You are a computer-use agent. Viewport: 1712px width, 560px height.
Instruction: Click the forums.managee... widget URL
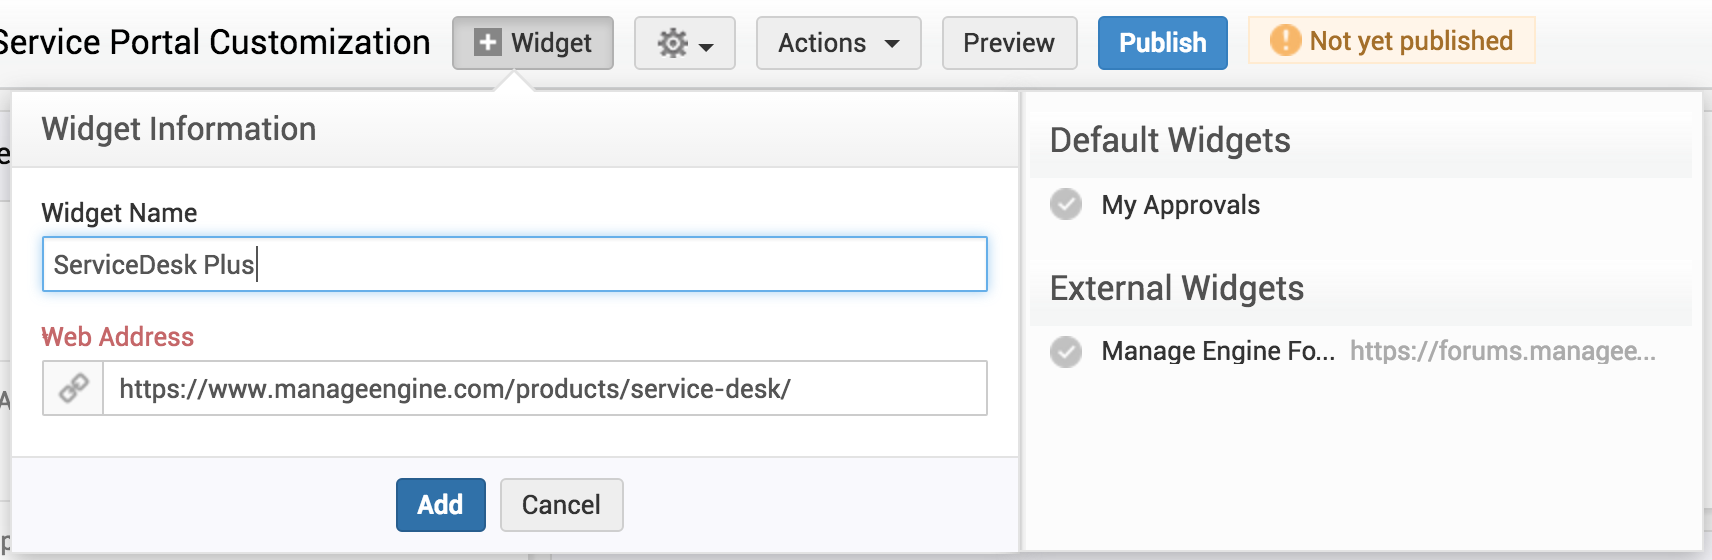click(1502, 351)
